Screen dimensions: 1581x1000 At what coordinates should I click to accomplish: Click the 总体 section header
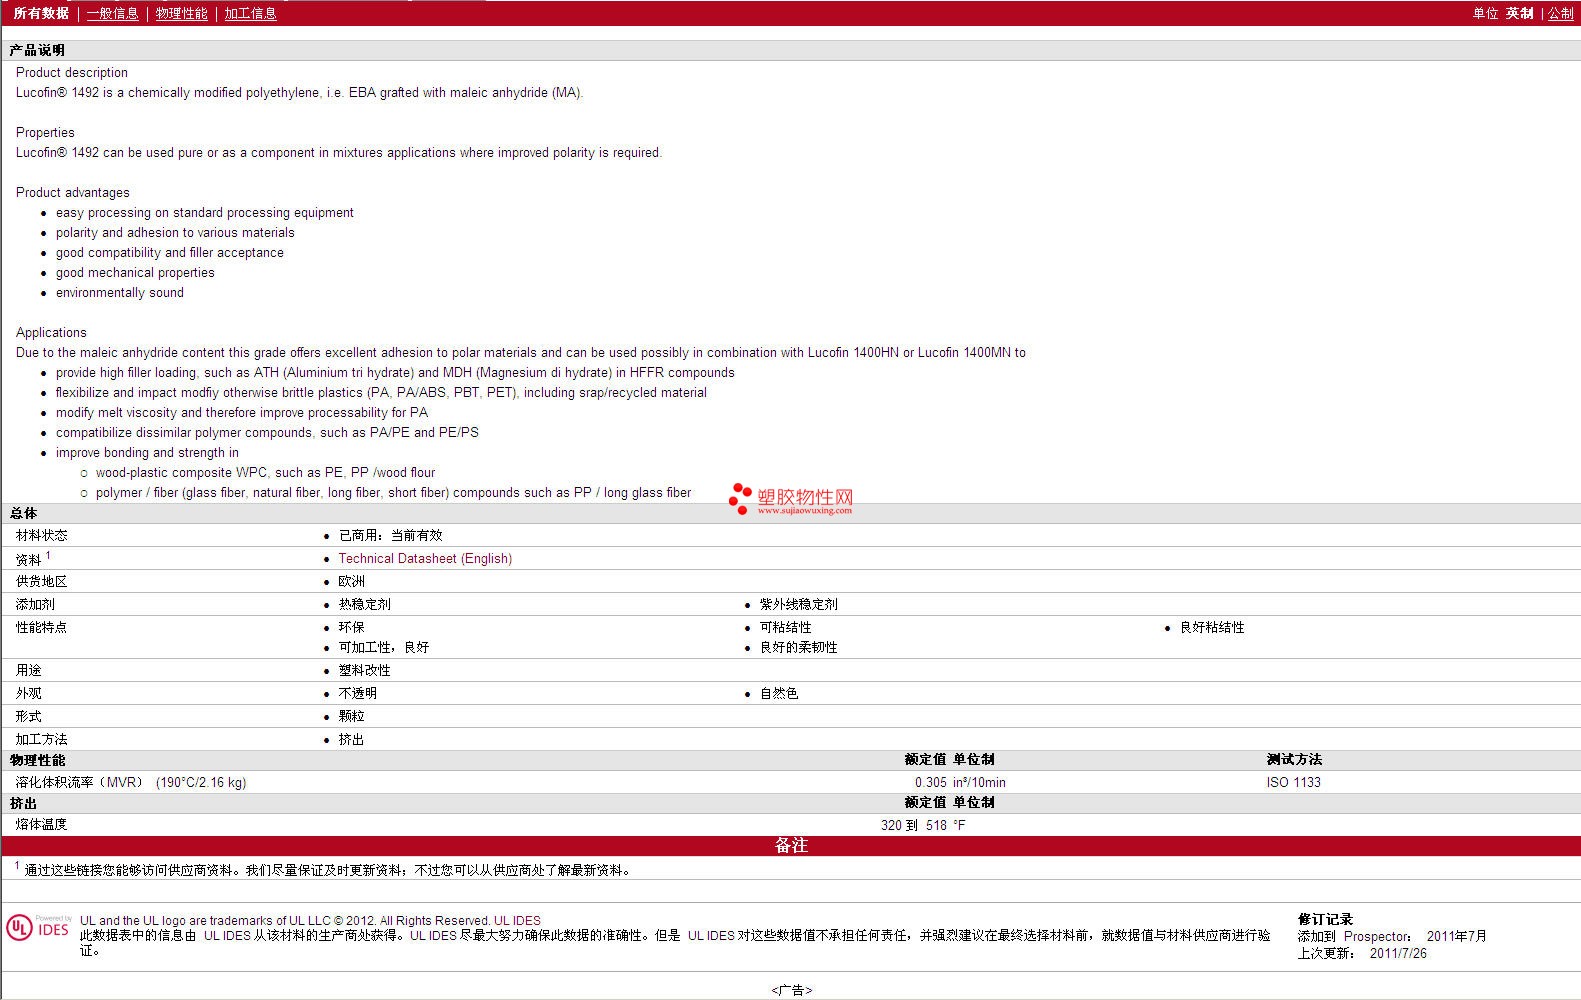click(23, 513)
